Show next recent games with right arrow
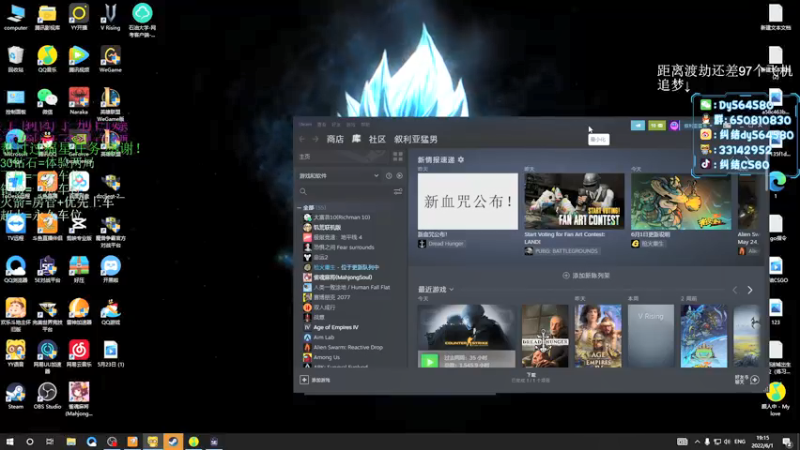800x450 pixels. coord(750,290)
